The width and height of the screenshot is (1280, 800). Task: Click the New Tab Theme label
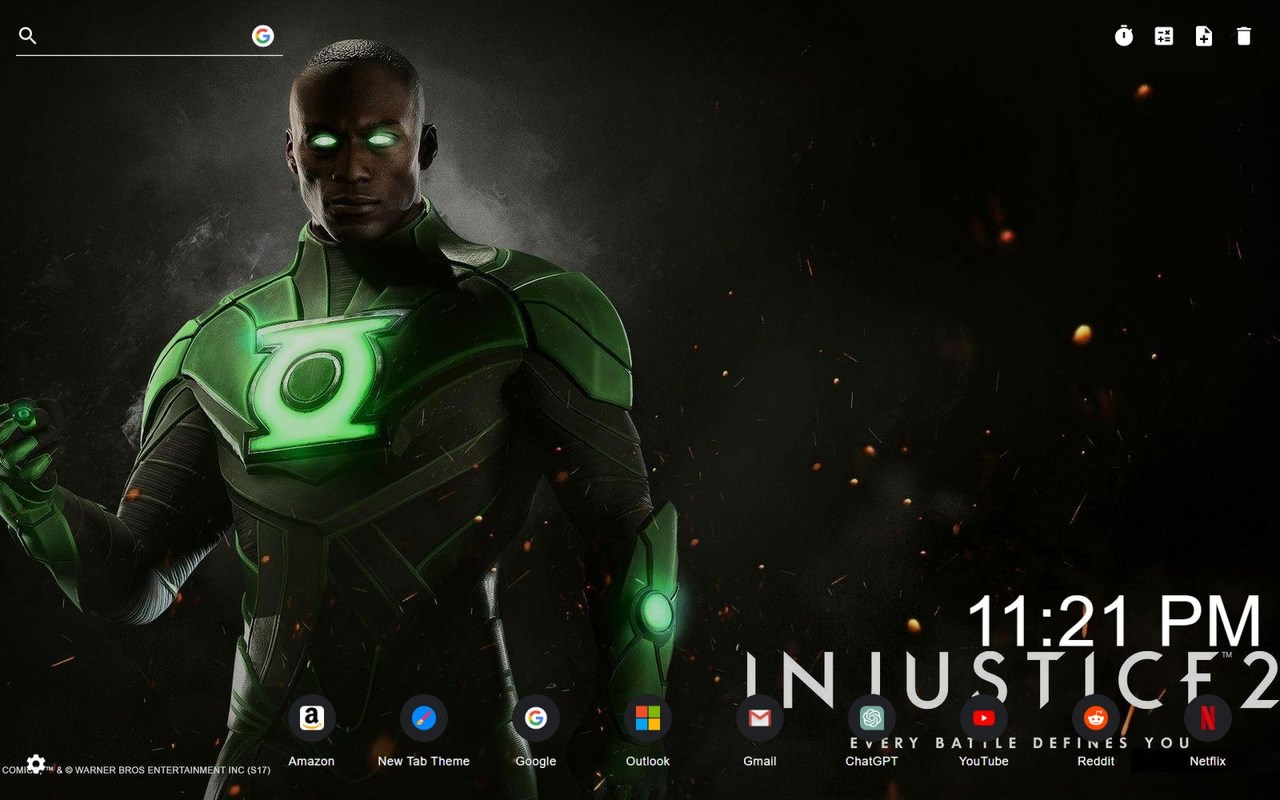(x=424, y=761)
